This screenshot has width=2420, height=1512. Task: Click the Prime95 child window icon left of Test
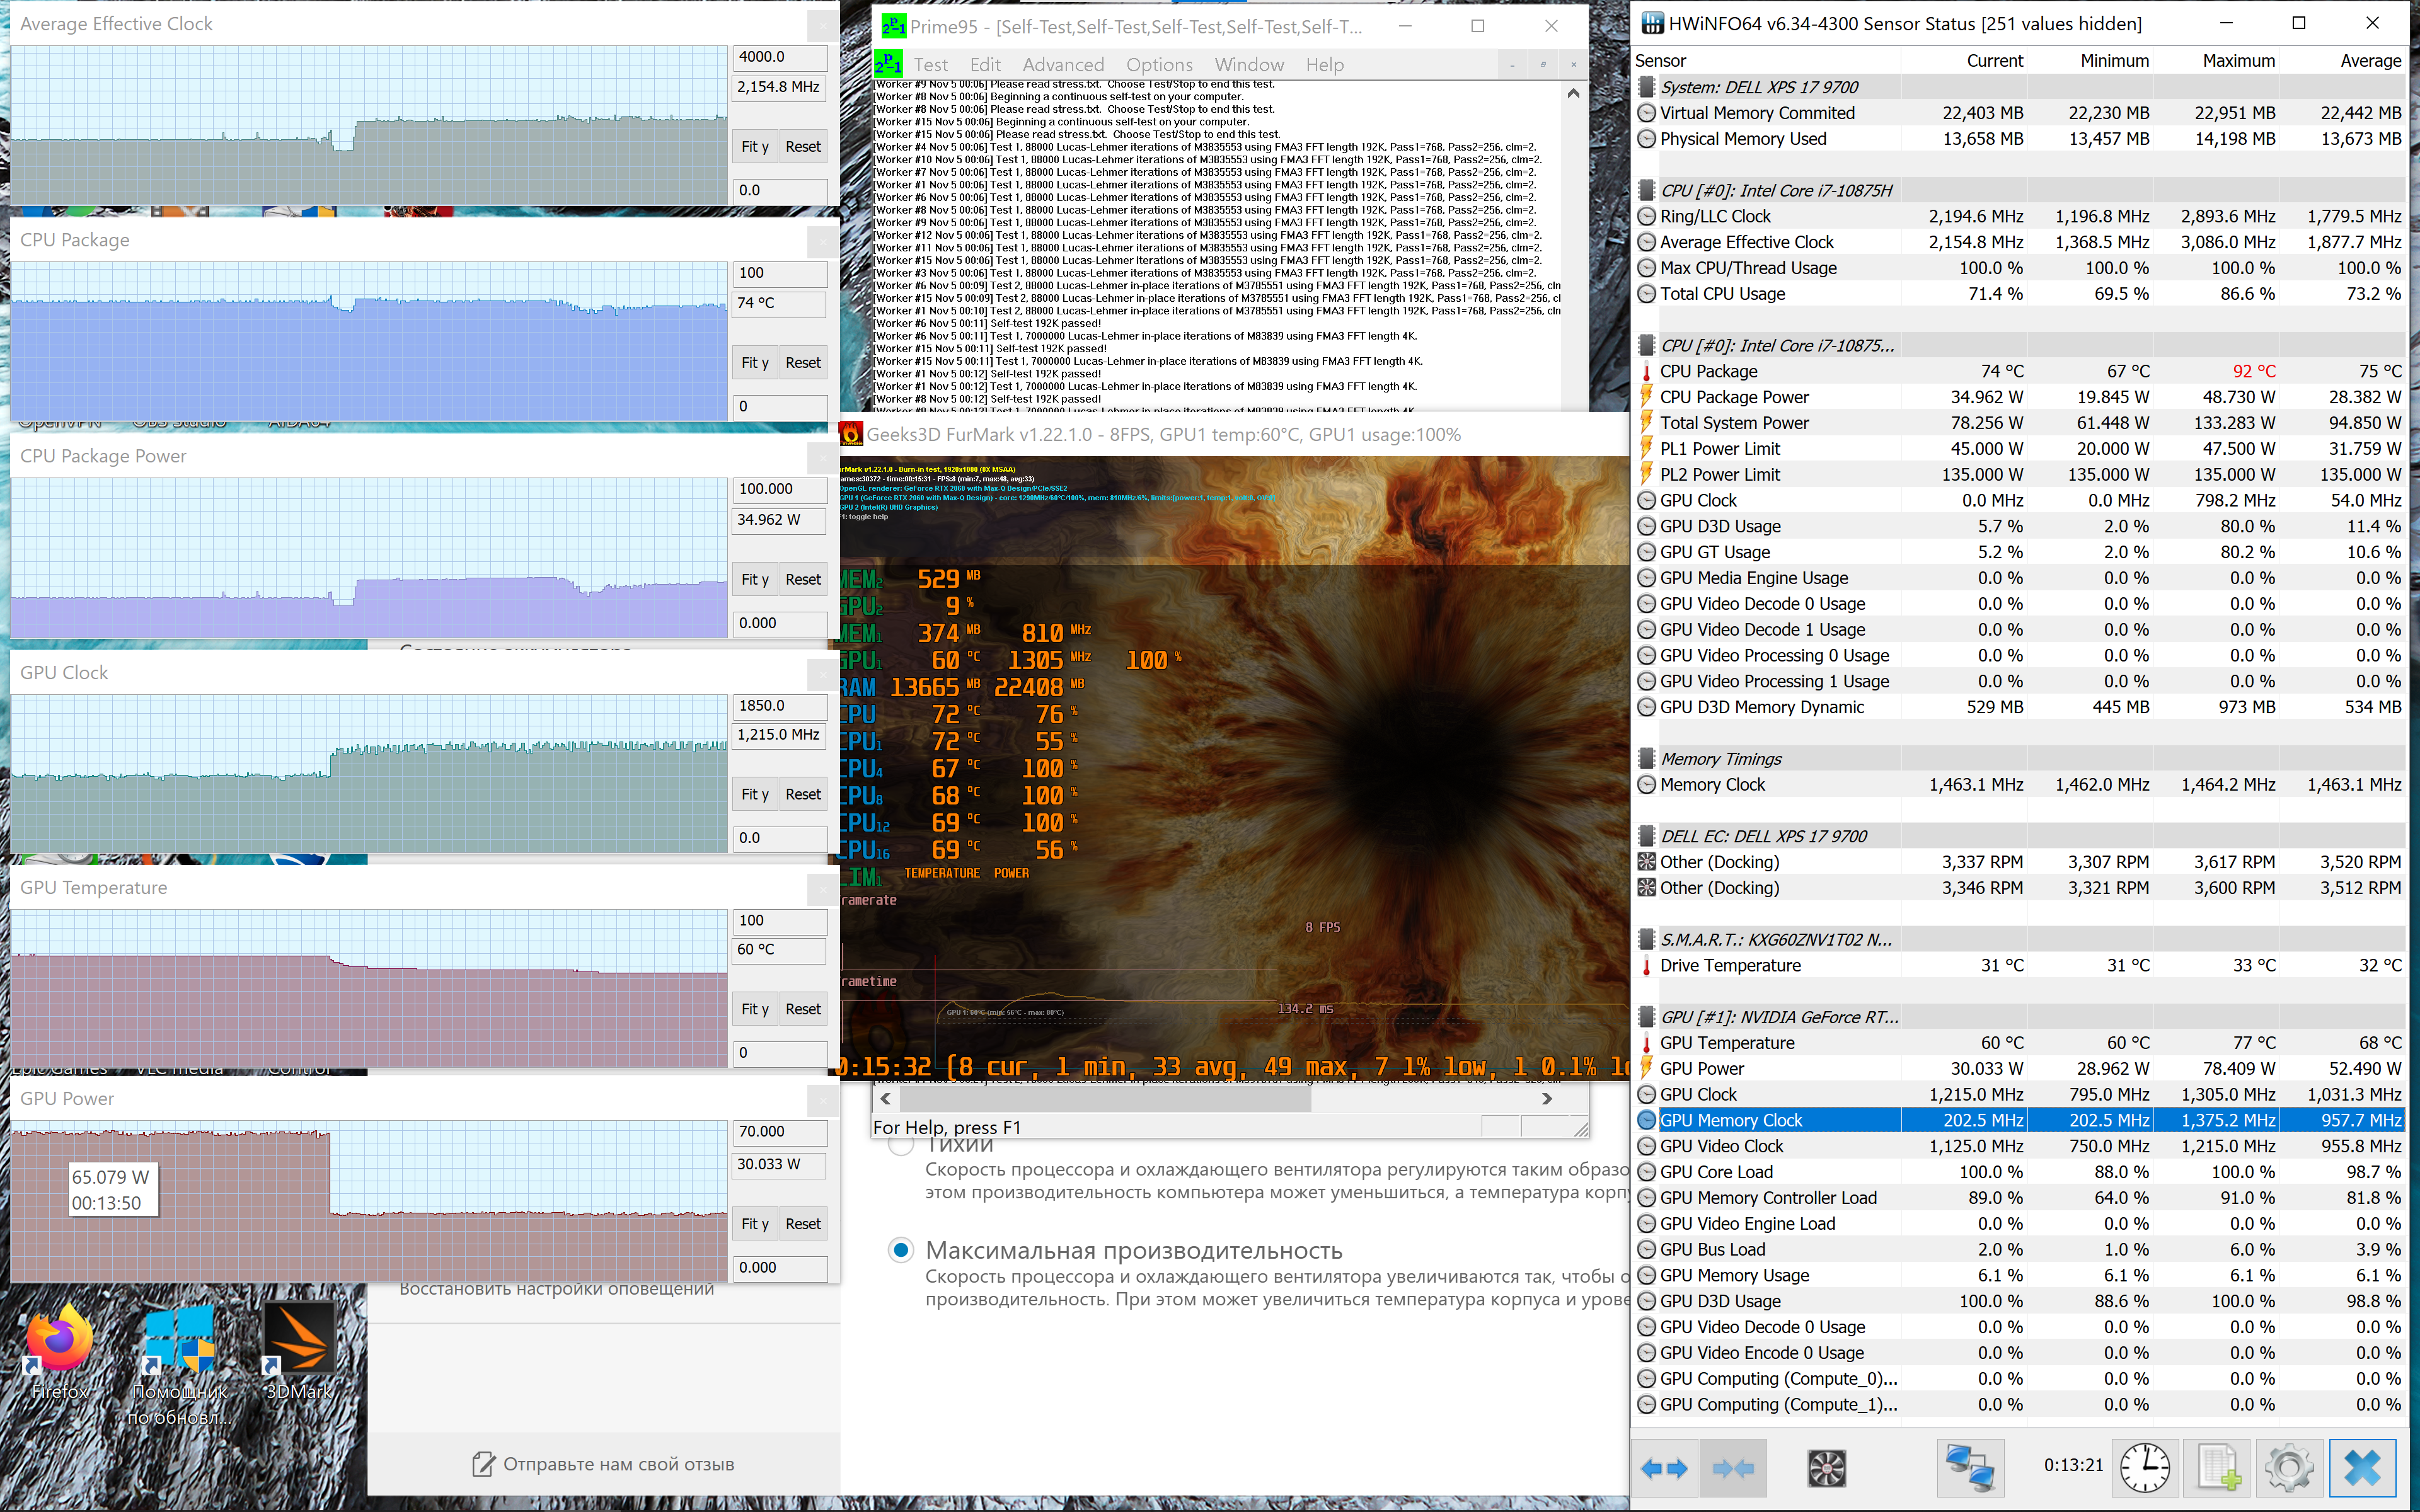pyautogui.click(x=888, y=64)
